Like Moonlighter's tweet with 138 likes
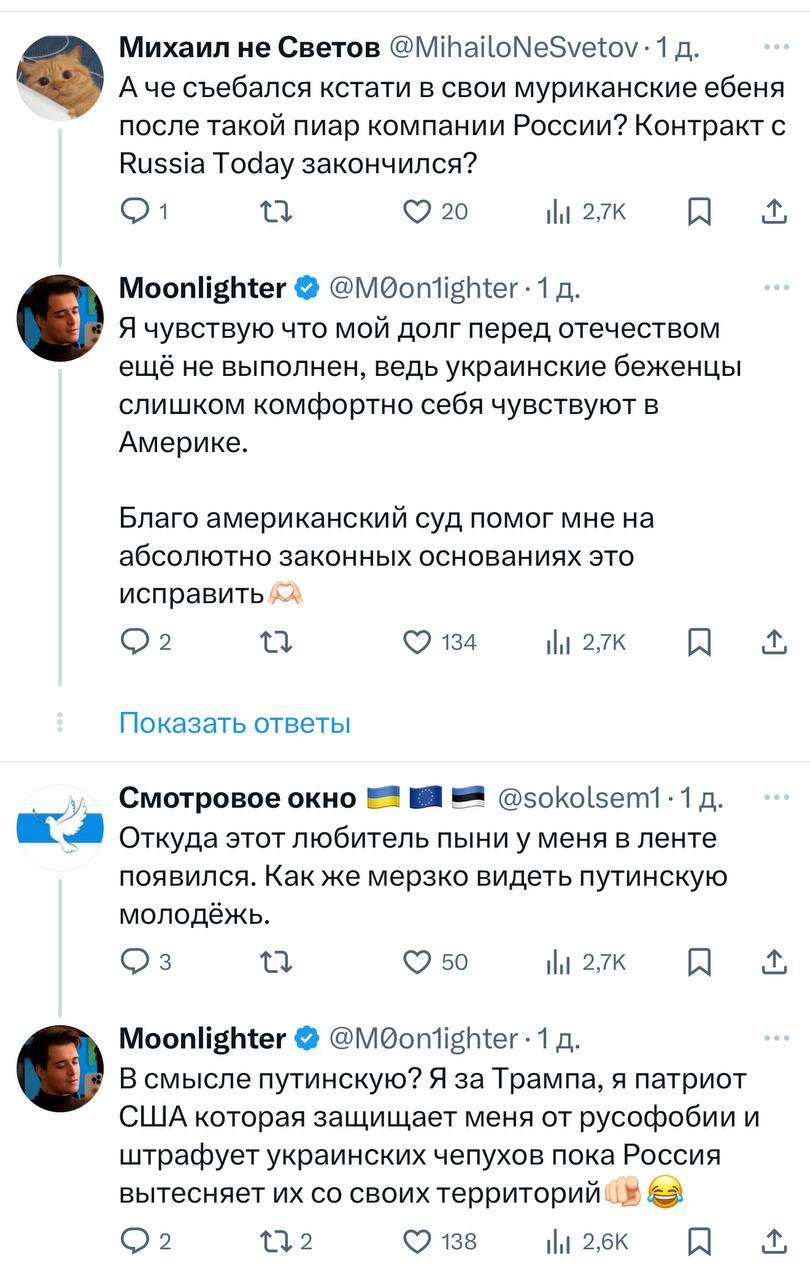Screen dimensions: 810x1280 [418, 1242]
